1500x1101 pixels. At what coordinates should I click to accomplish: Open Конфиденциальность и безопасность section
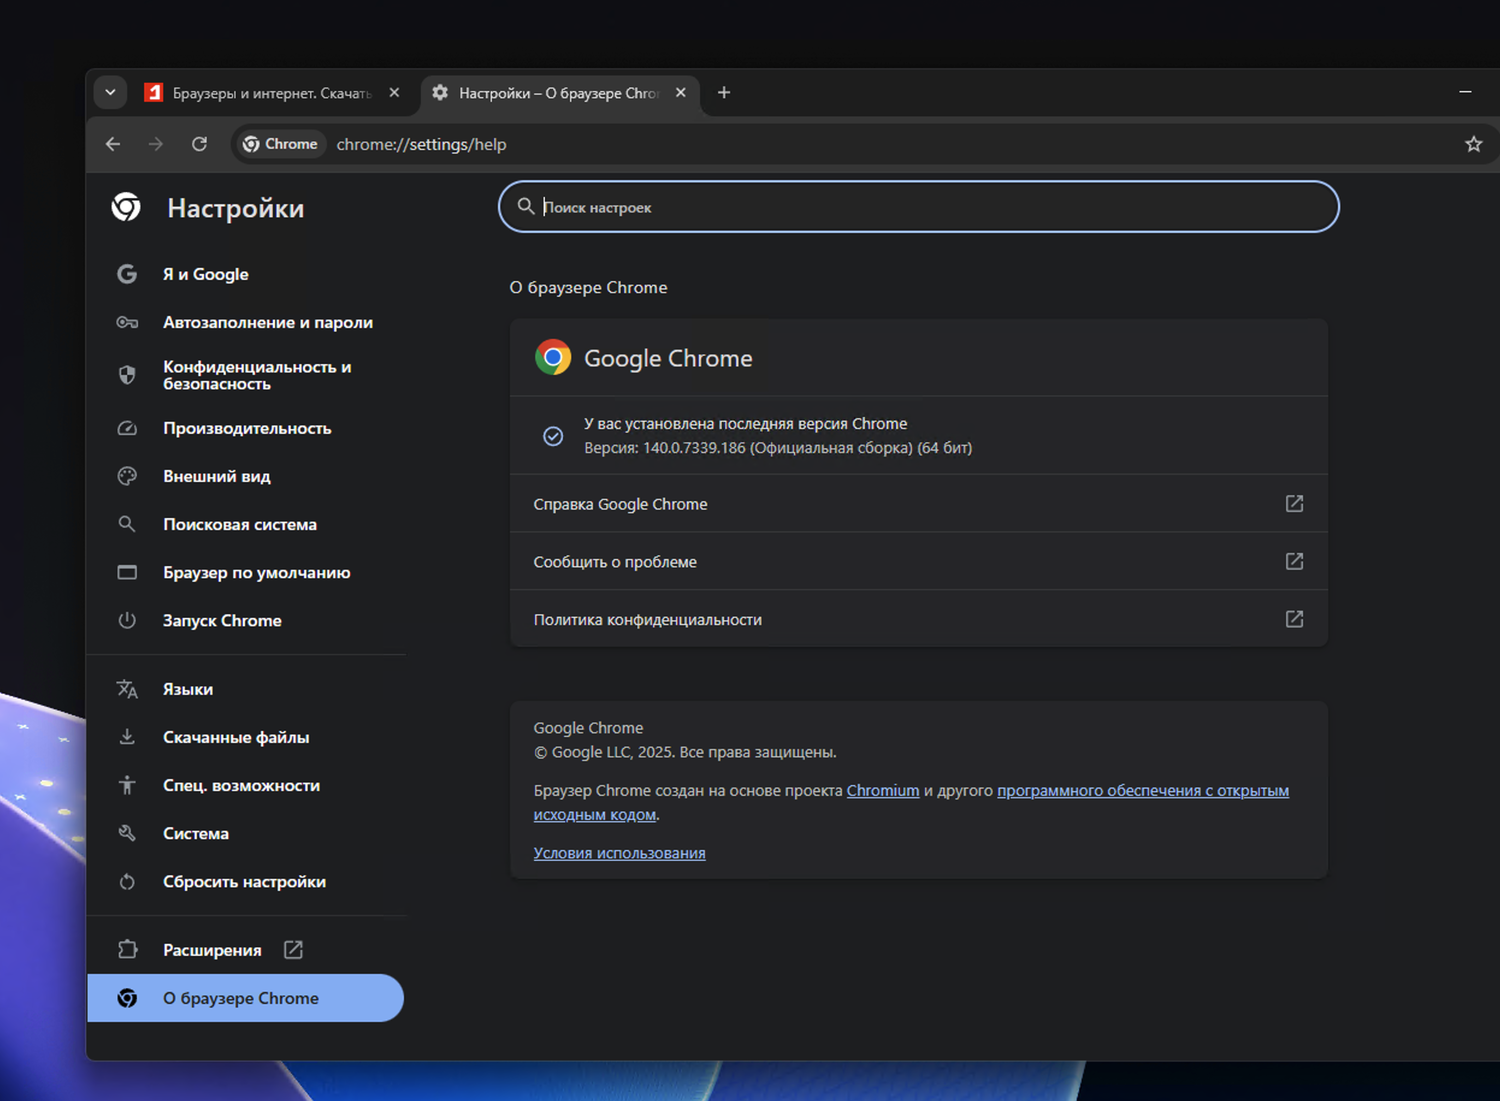click(245, 375)
